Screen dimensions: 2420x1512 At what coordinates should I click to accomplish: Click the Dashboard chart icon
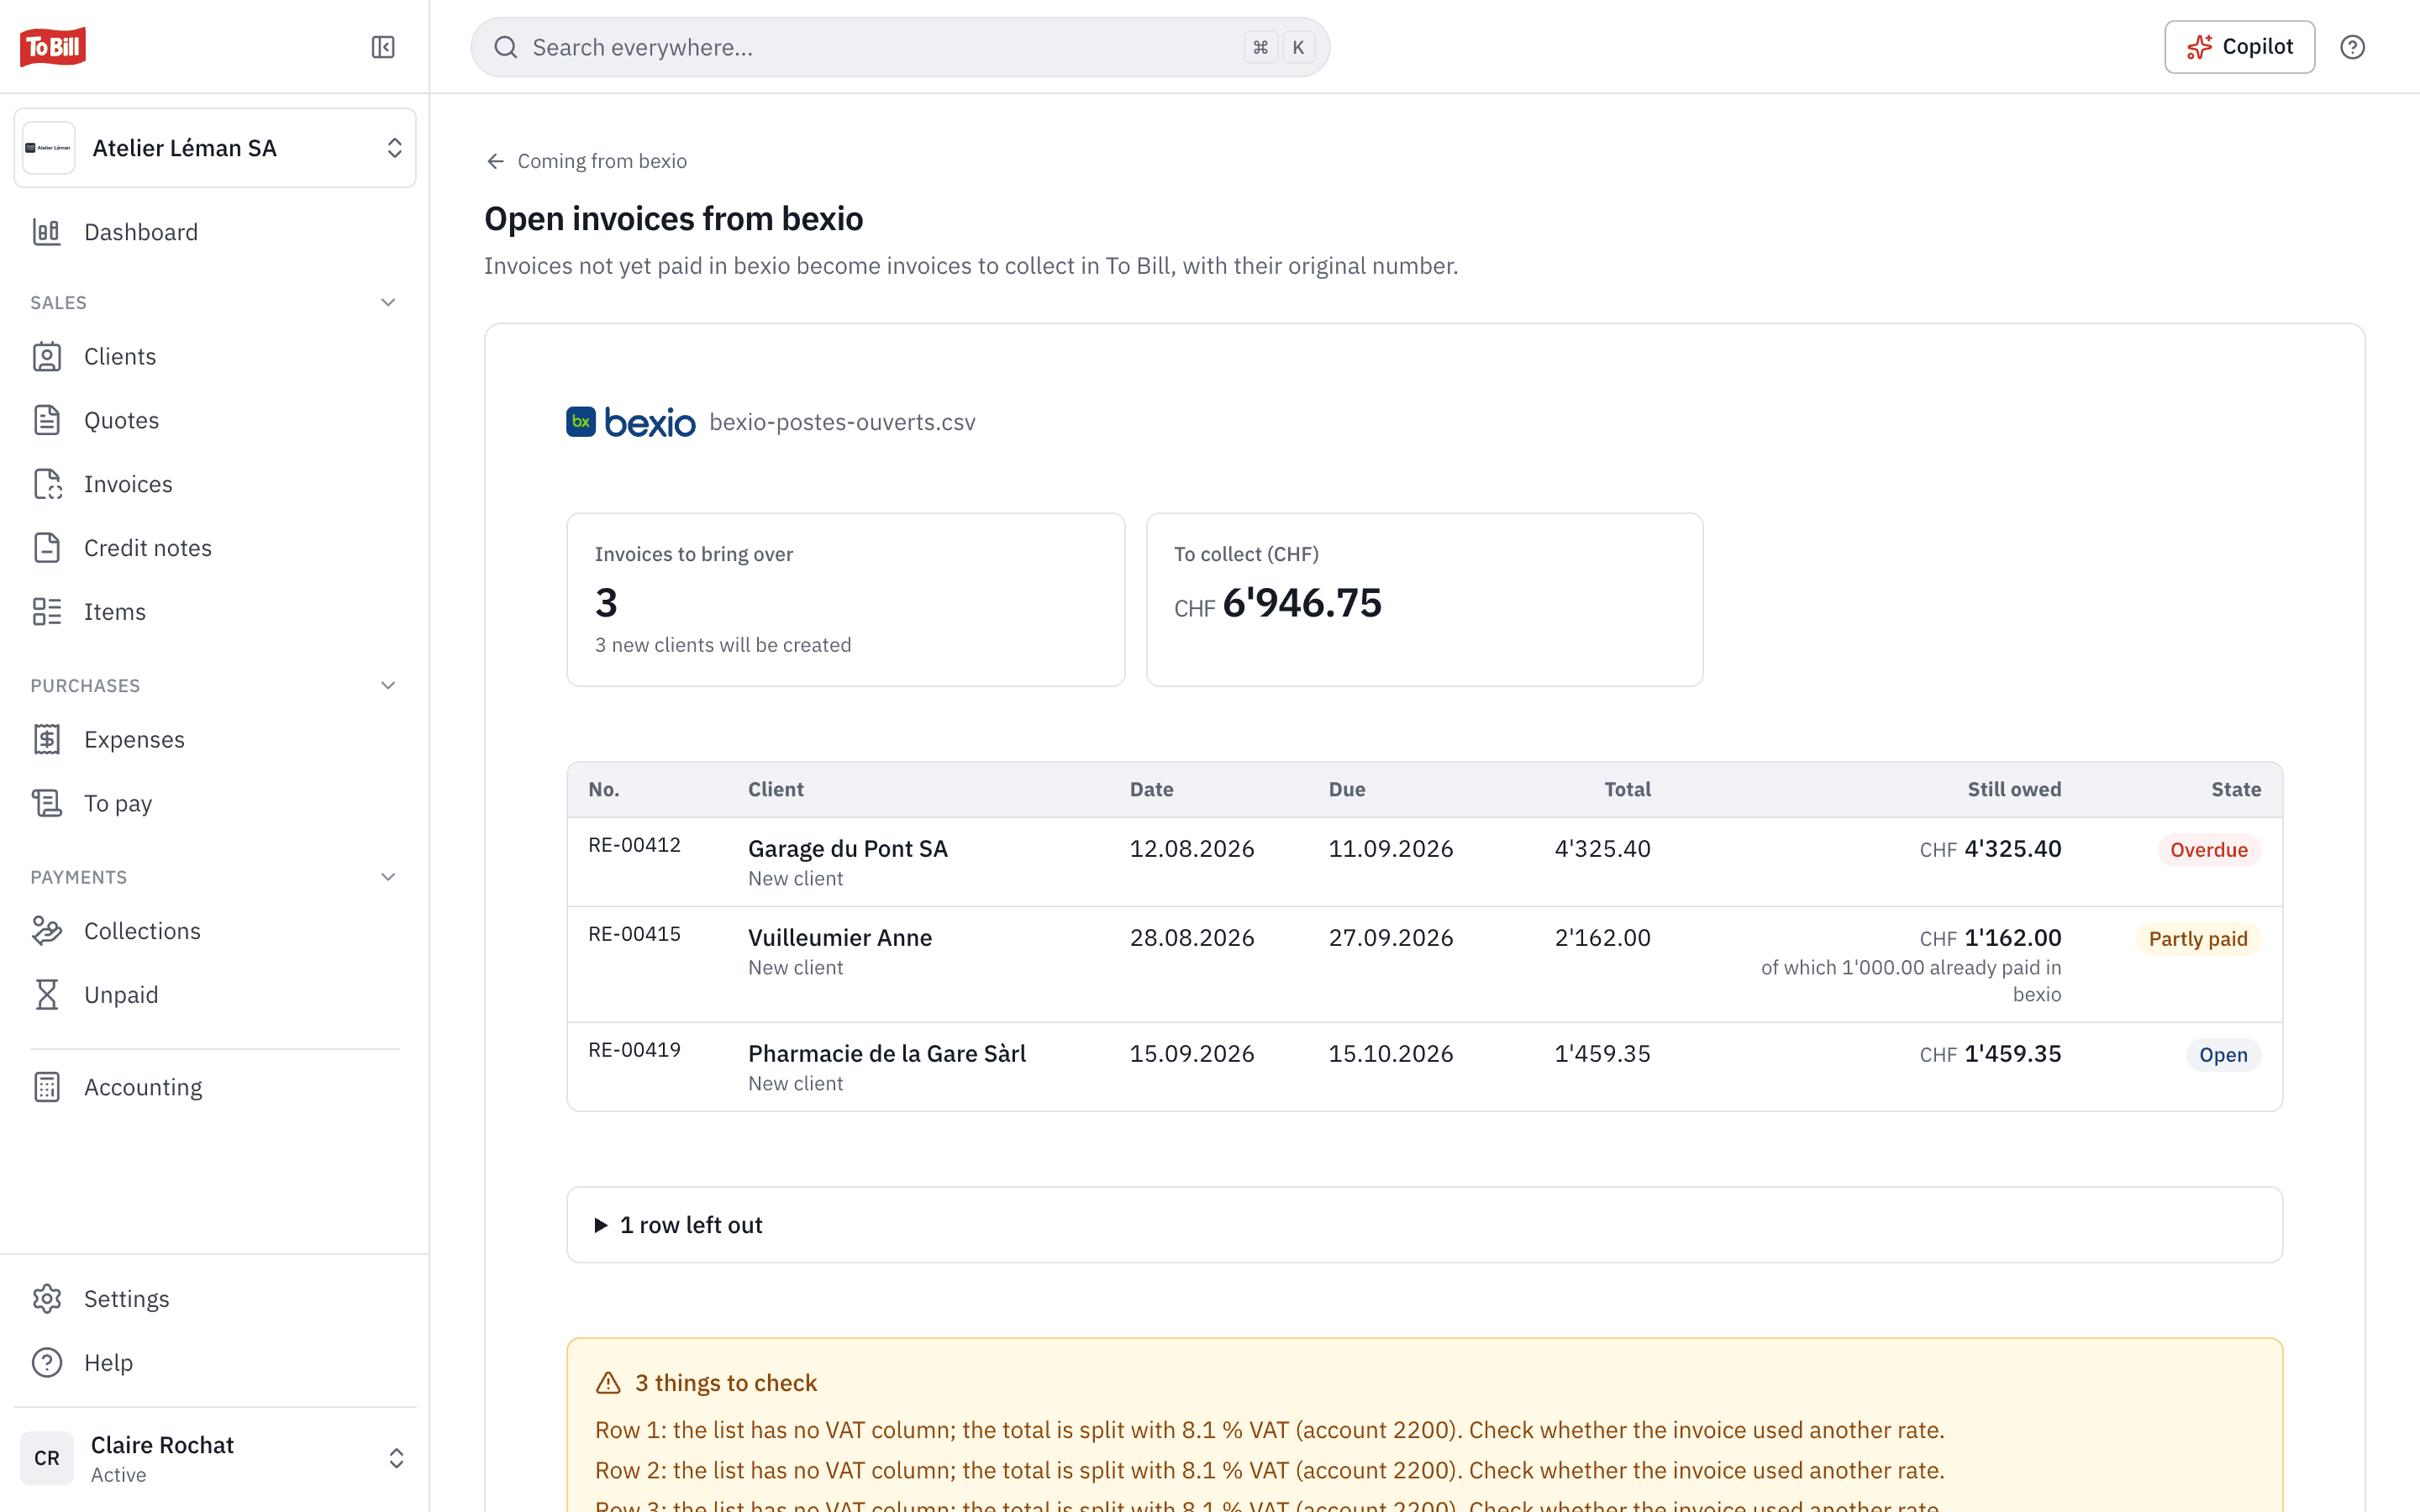click(x=47, y=232)
